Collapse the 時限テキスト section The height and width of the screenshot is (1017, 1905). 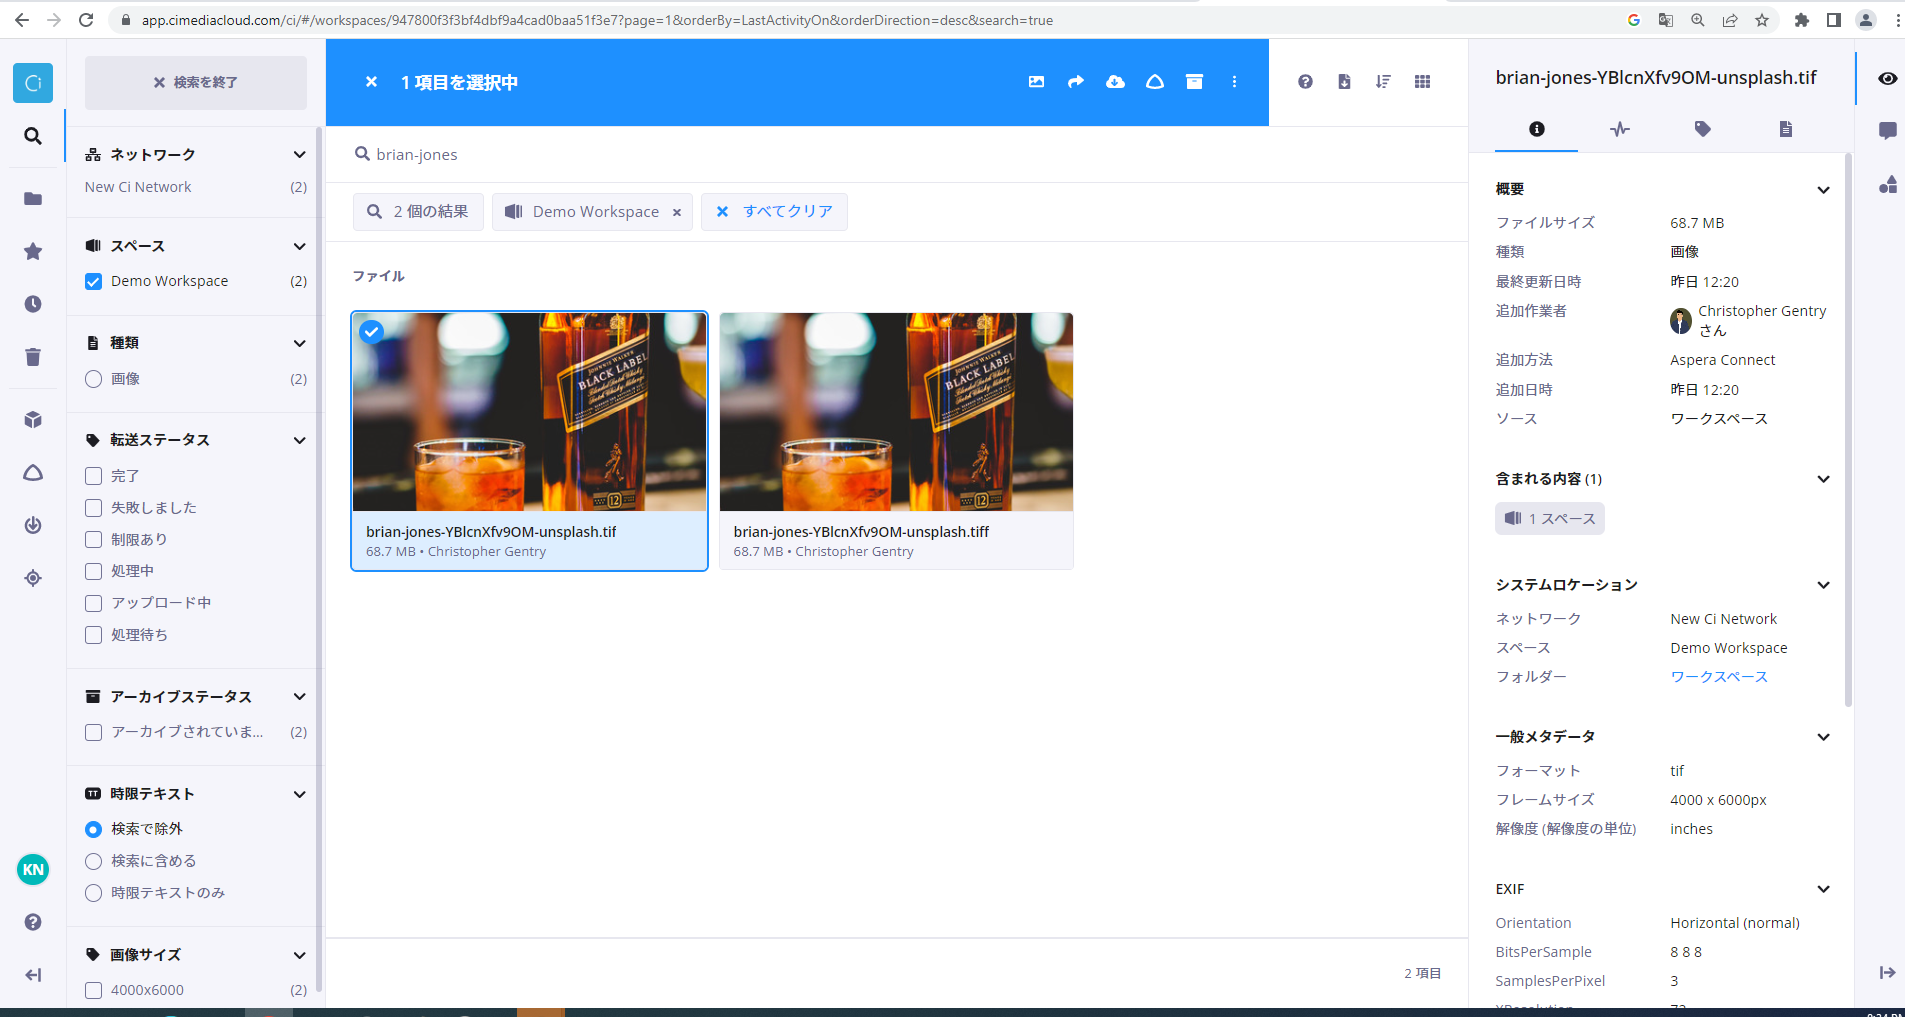point(299,794)
